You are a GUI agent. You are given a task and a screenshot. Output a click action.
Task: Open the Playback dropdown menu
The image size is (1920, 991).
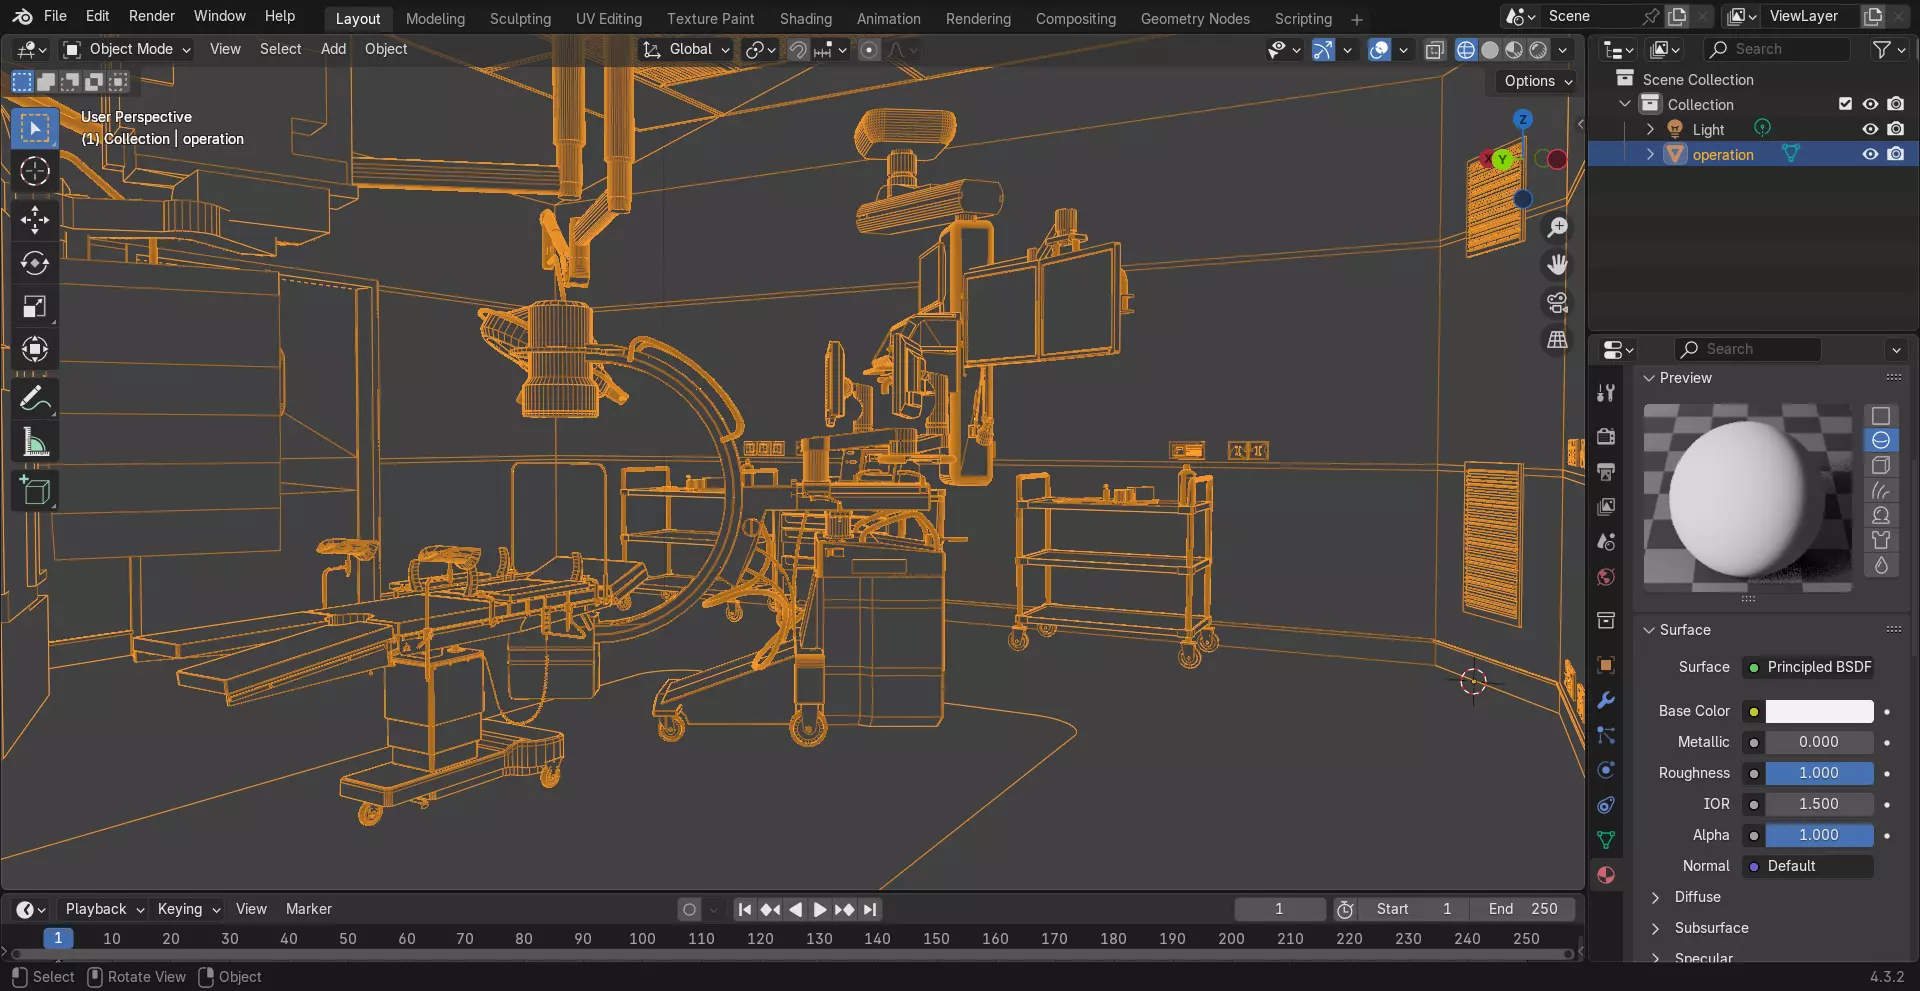coord(104,909)
